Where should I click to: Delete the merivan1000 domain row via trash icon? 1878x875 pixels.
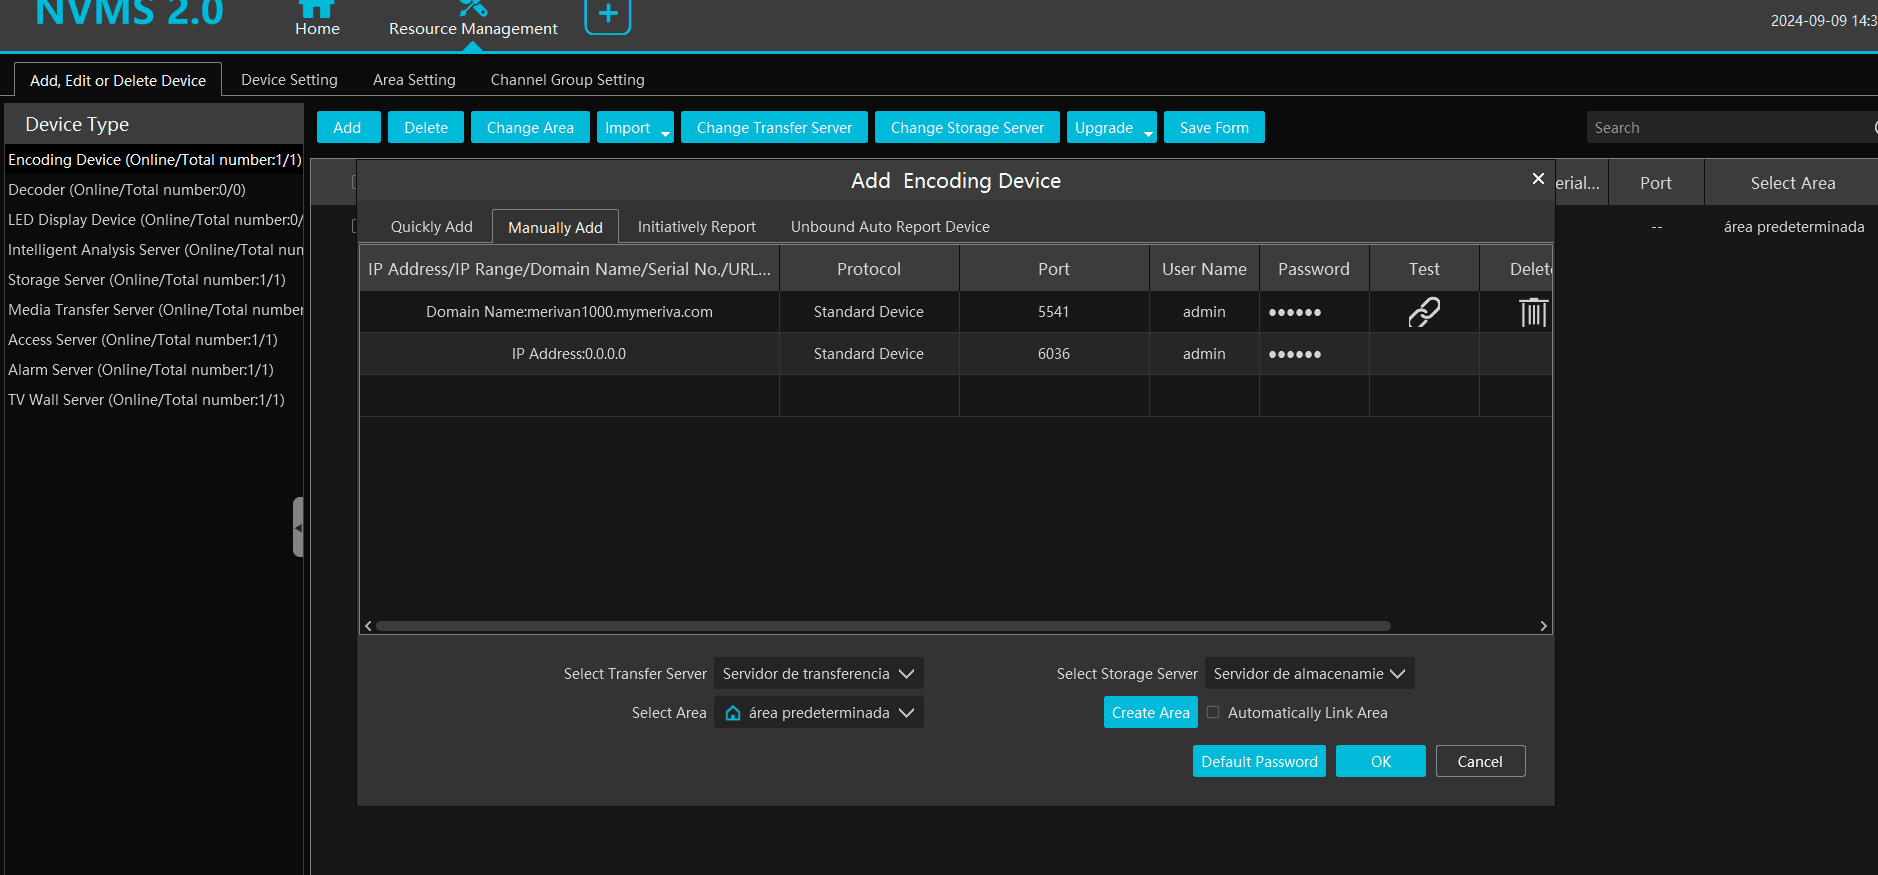click(1532, 312)
